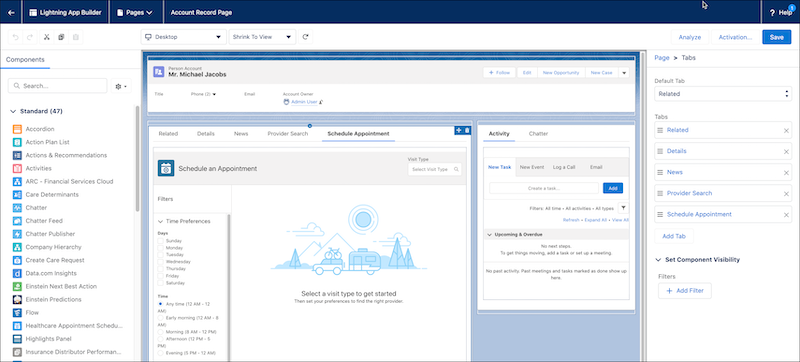Select the Create Care Request icon
This screenshot has height=362, width=800.
(x=17, y=260)
